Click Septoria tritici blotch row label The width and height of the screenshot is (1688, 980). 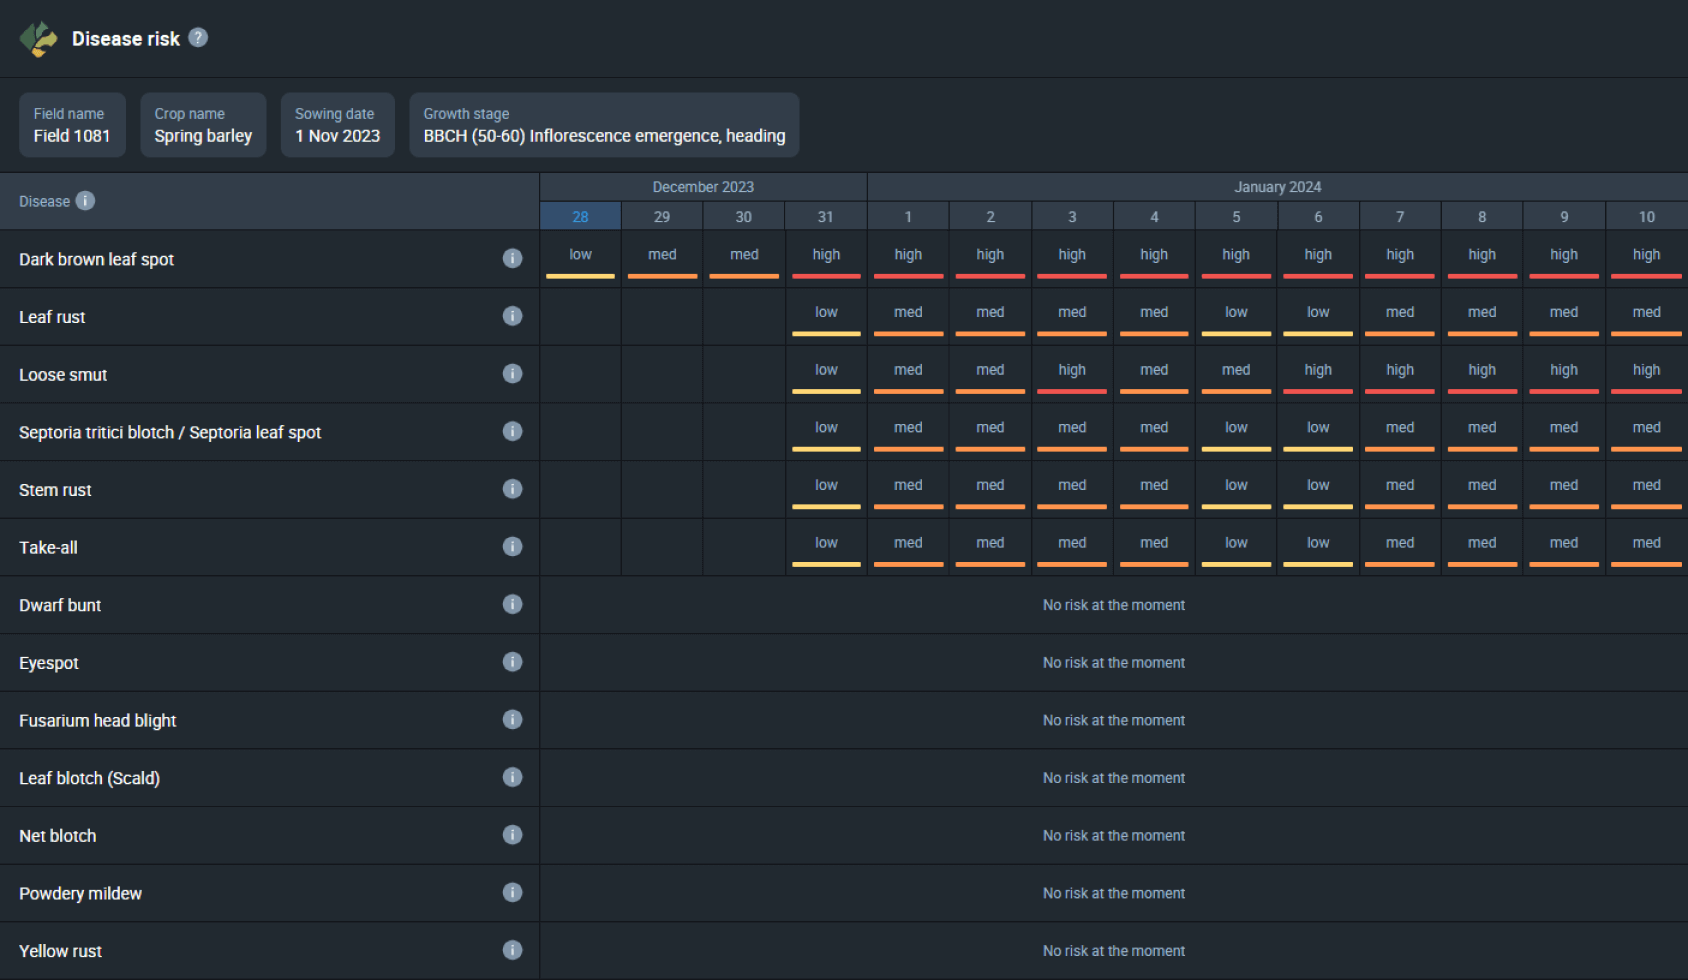(x=170, y=432)
